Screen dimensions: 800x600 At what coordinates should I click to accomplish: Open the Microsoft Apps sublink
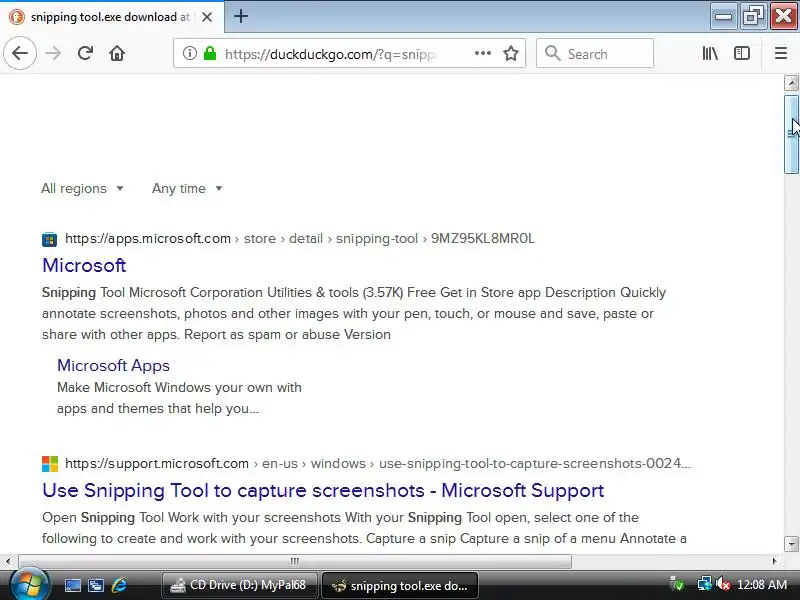(113, 365)
